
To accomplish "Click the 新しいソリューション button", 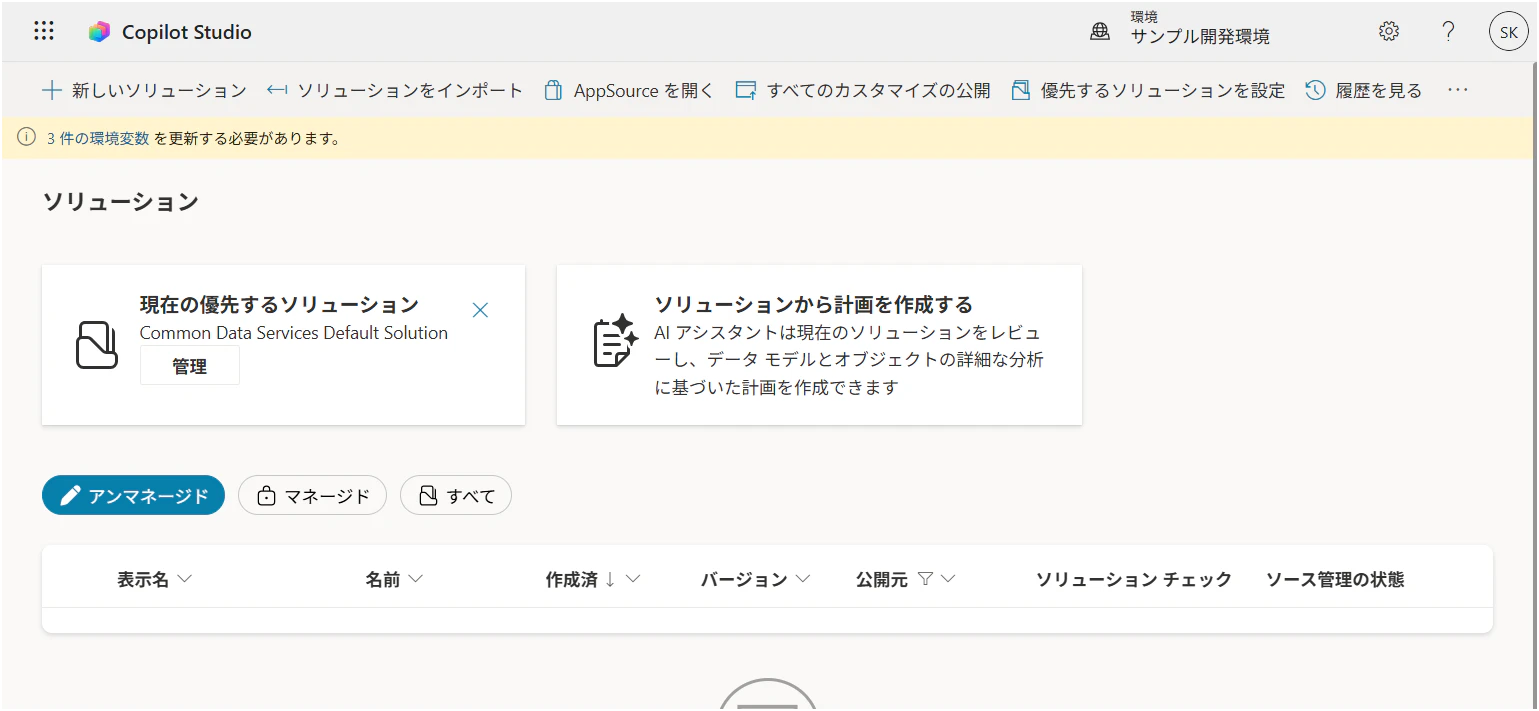I will (144, 90).
